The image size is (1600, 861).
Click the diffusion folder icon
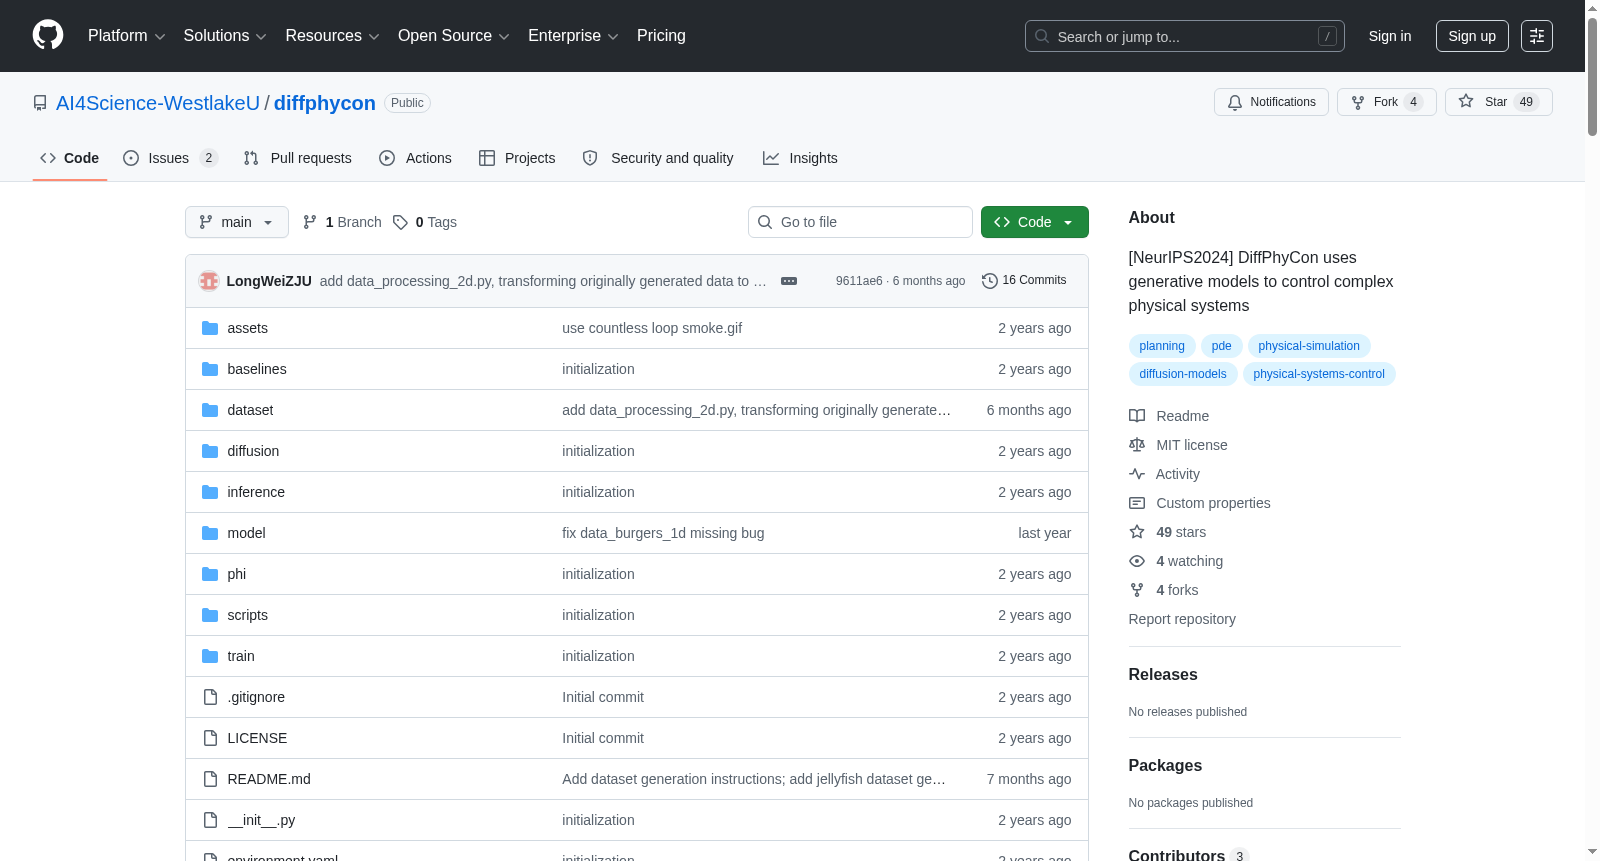tap(210, 451)
